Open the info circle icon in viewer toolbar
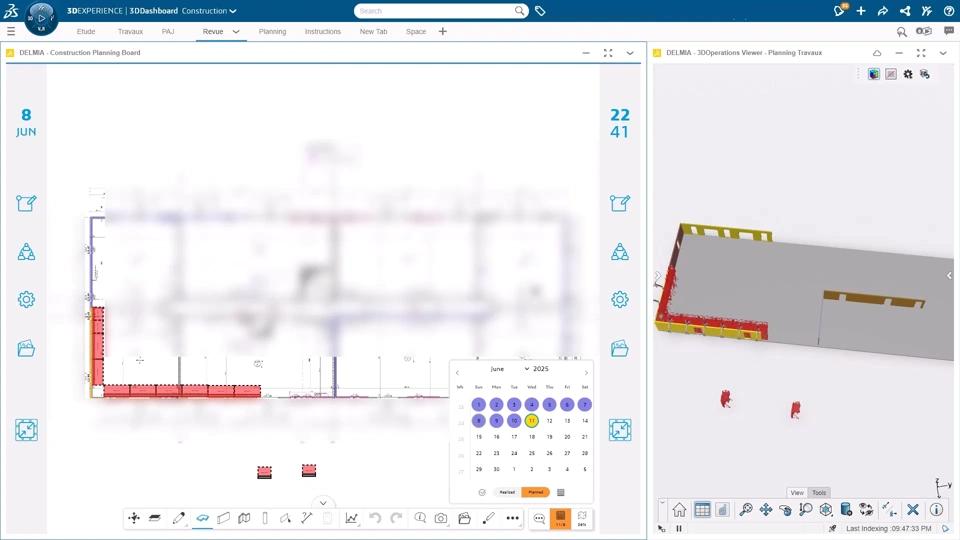960x540 pixels. (936, 509)
